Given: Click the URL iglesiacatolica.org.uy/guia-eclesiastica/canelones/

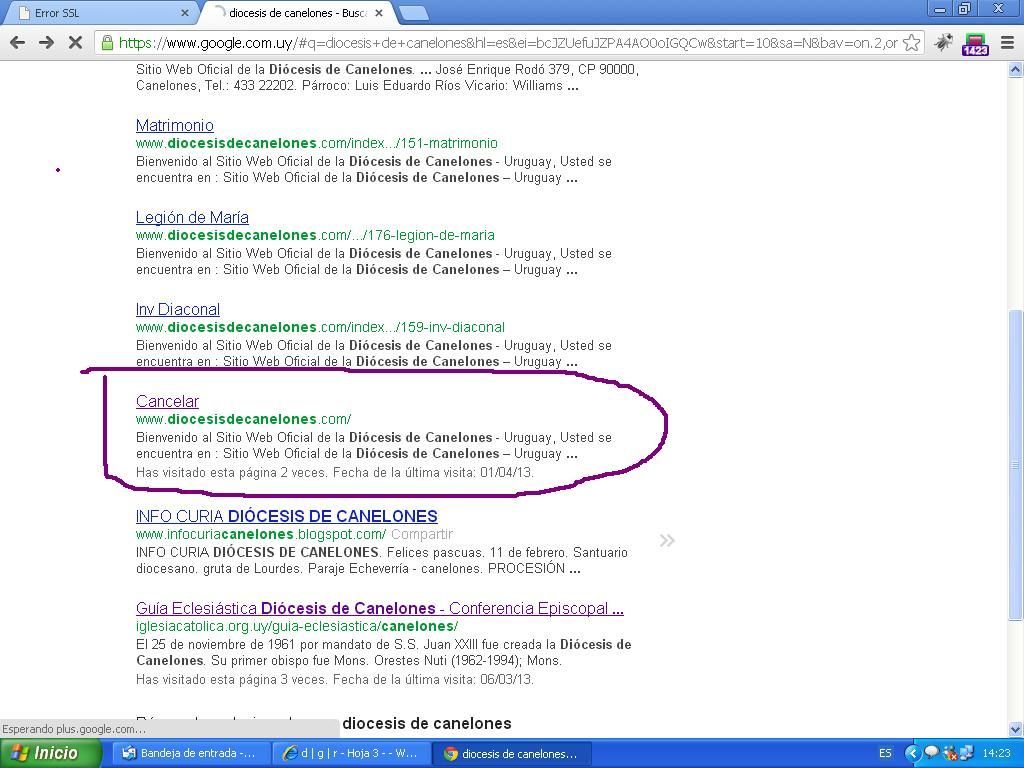Looking at the screenshot, I should point(297,626).
